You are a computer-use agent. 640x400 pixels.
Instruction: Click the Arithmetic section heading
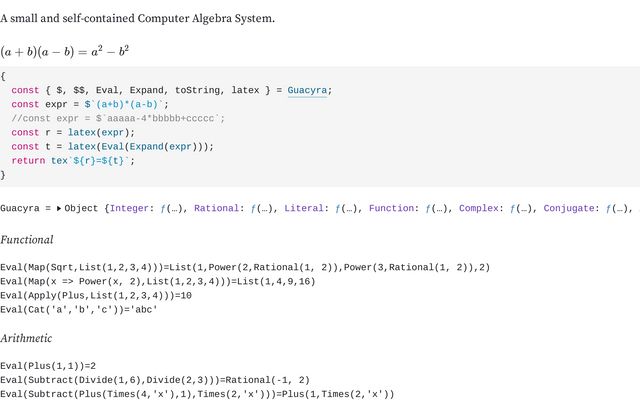pyautogui.click(x=27, y=339)
